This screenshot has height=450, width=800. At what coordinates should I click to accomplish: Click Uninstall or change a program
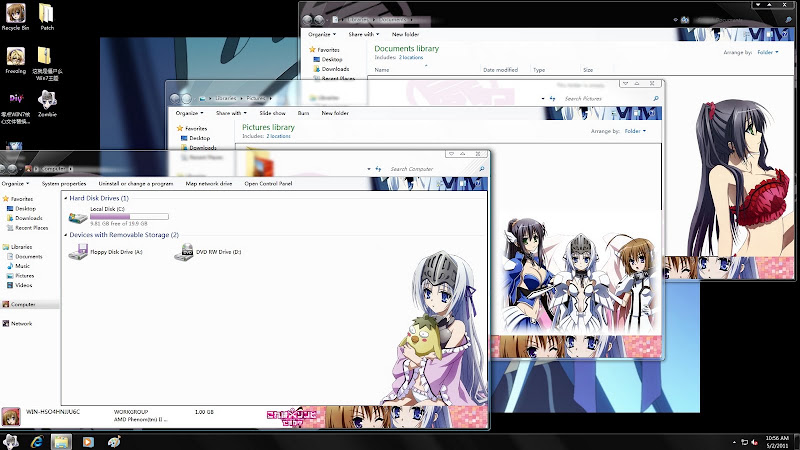click(136, 183)
